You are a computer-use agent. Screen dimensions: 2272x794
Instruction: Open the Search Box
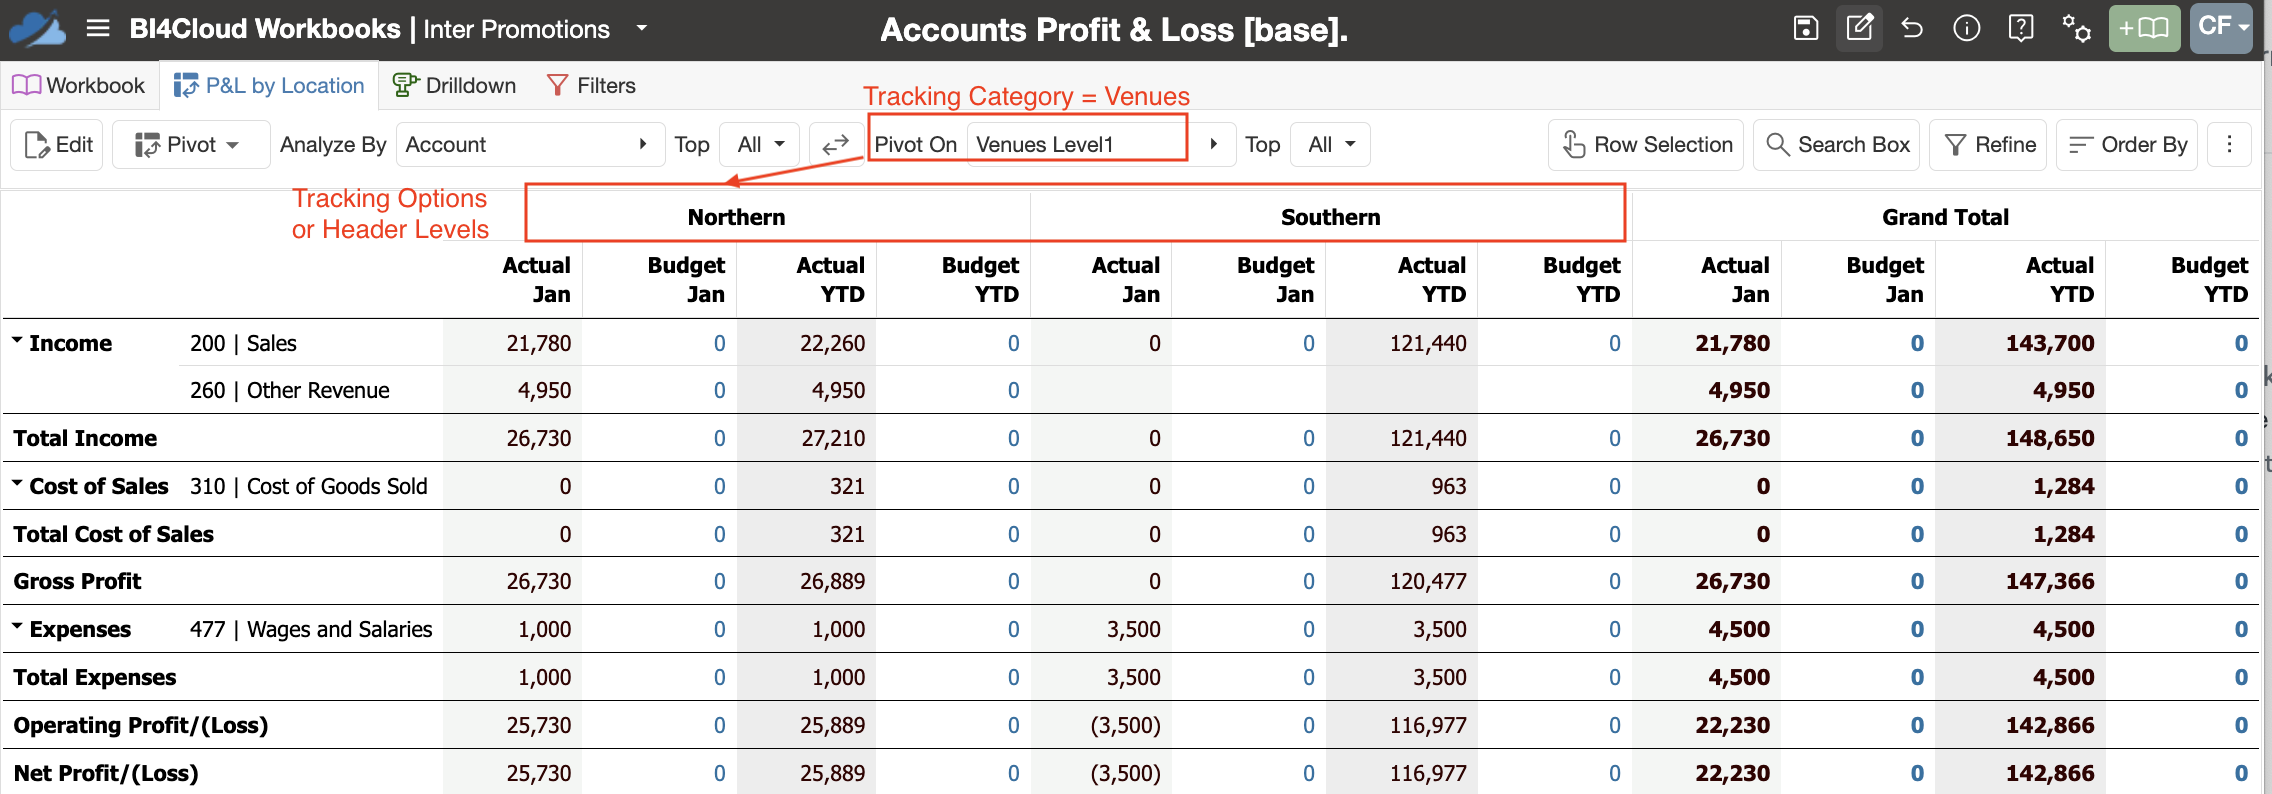1838,145
